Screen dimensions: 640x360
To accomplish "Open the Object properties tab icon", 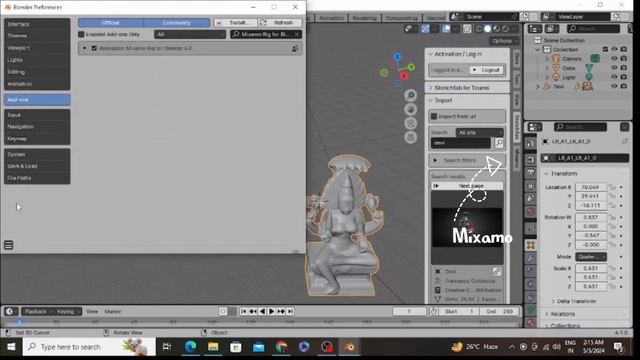I will 531,245.
